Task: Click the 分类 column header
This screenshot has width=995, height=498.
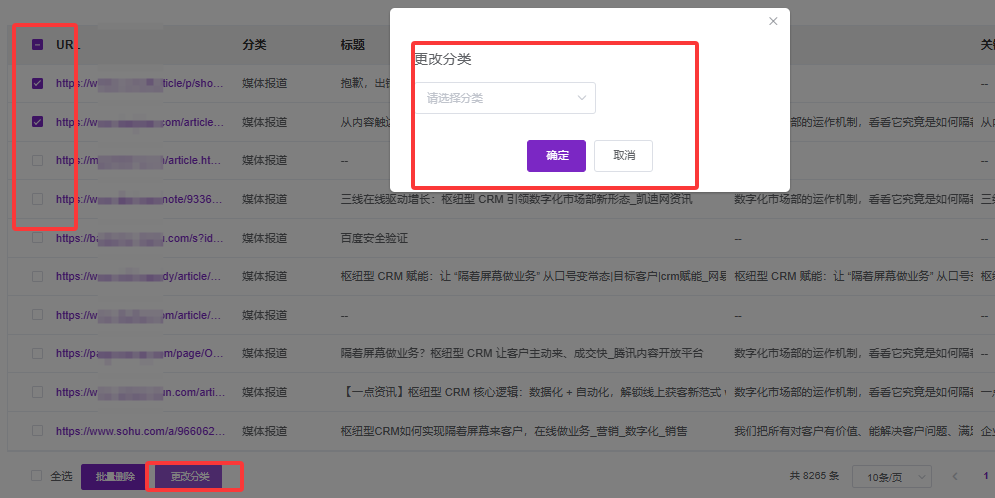Action: pos(254,45)
